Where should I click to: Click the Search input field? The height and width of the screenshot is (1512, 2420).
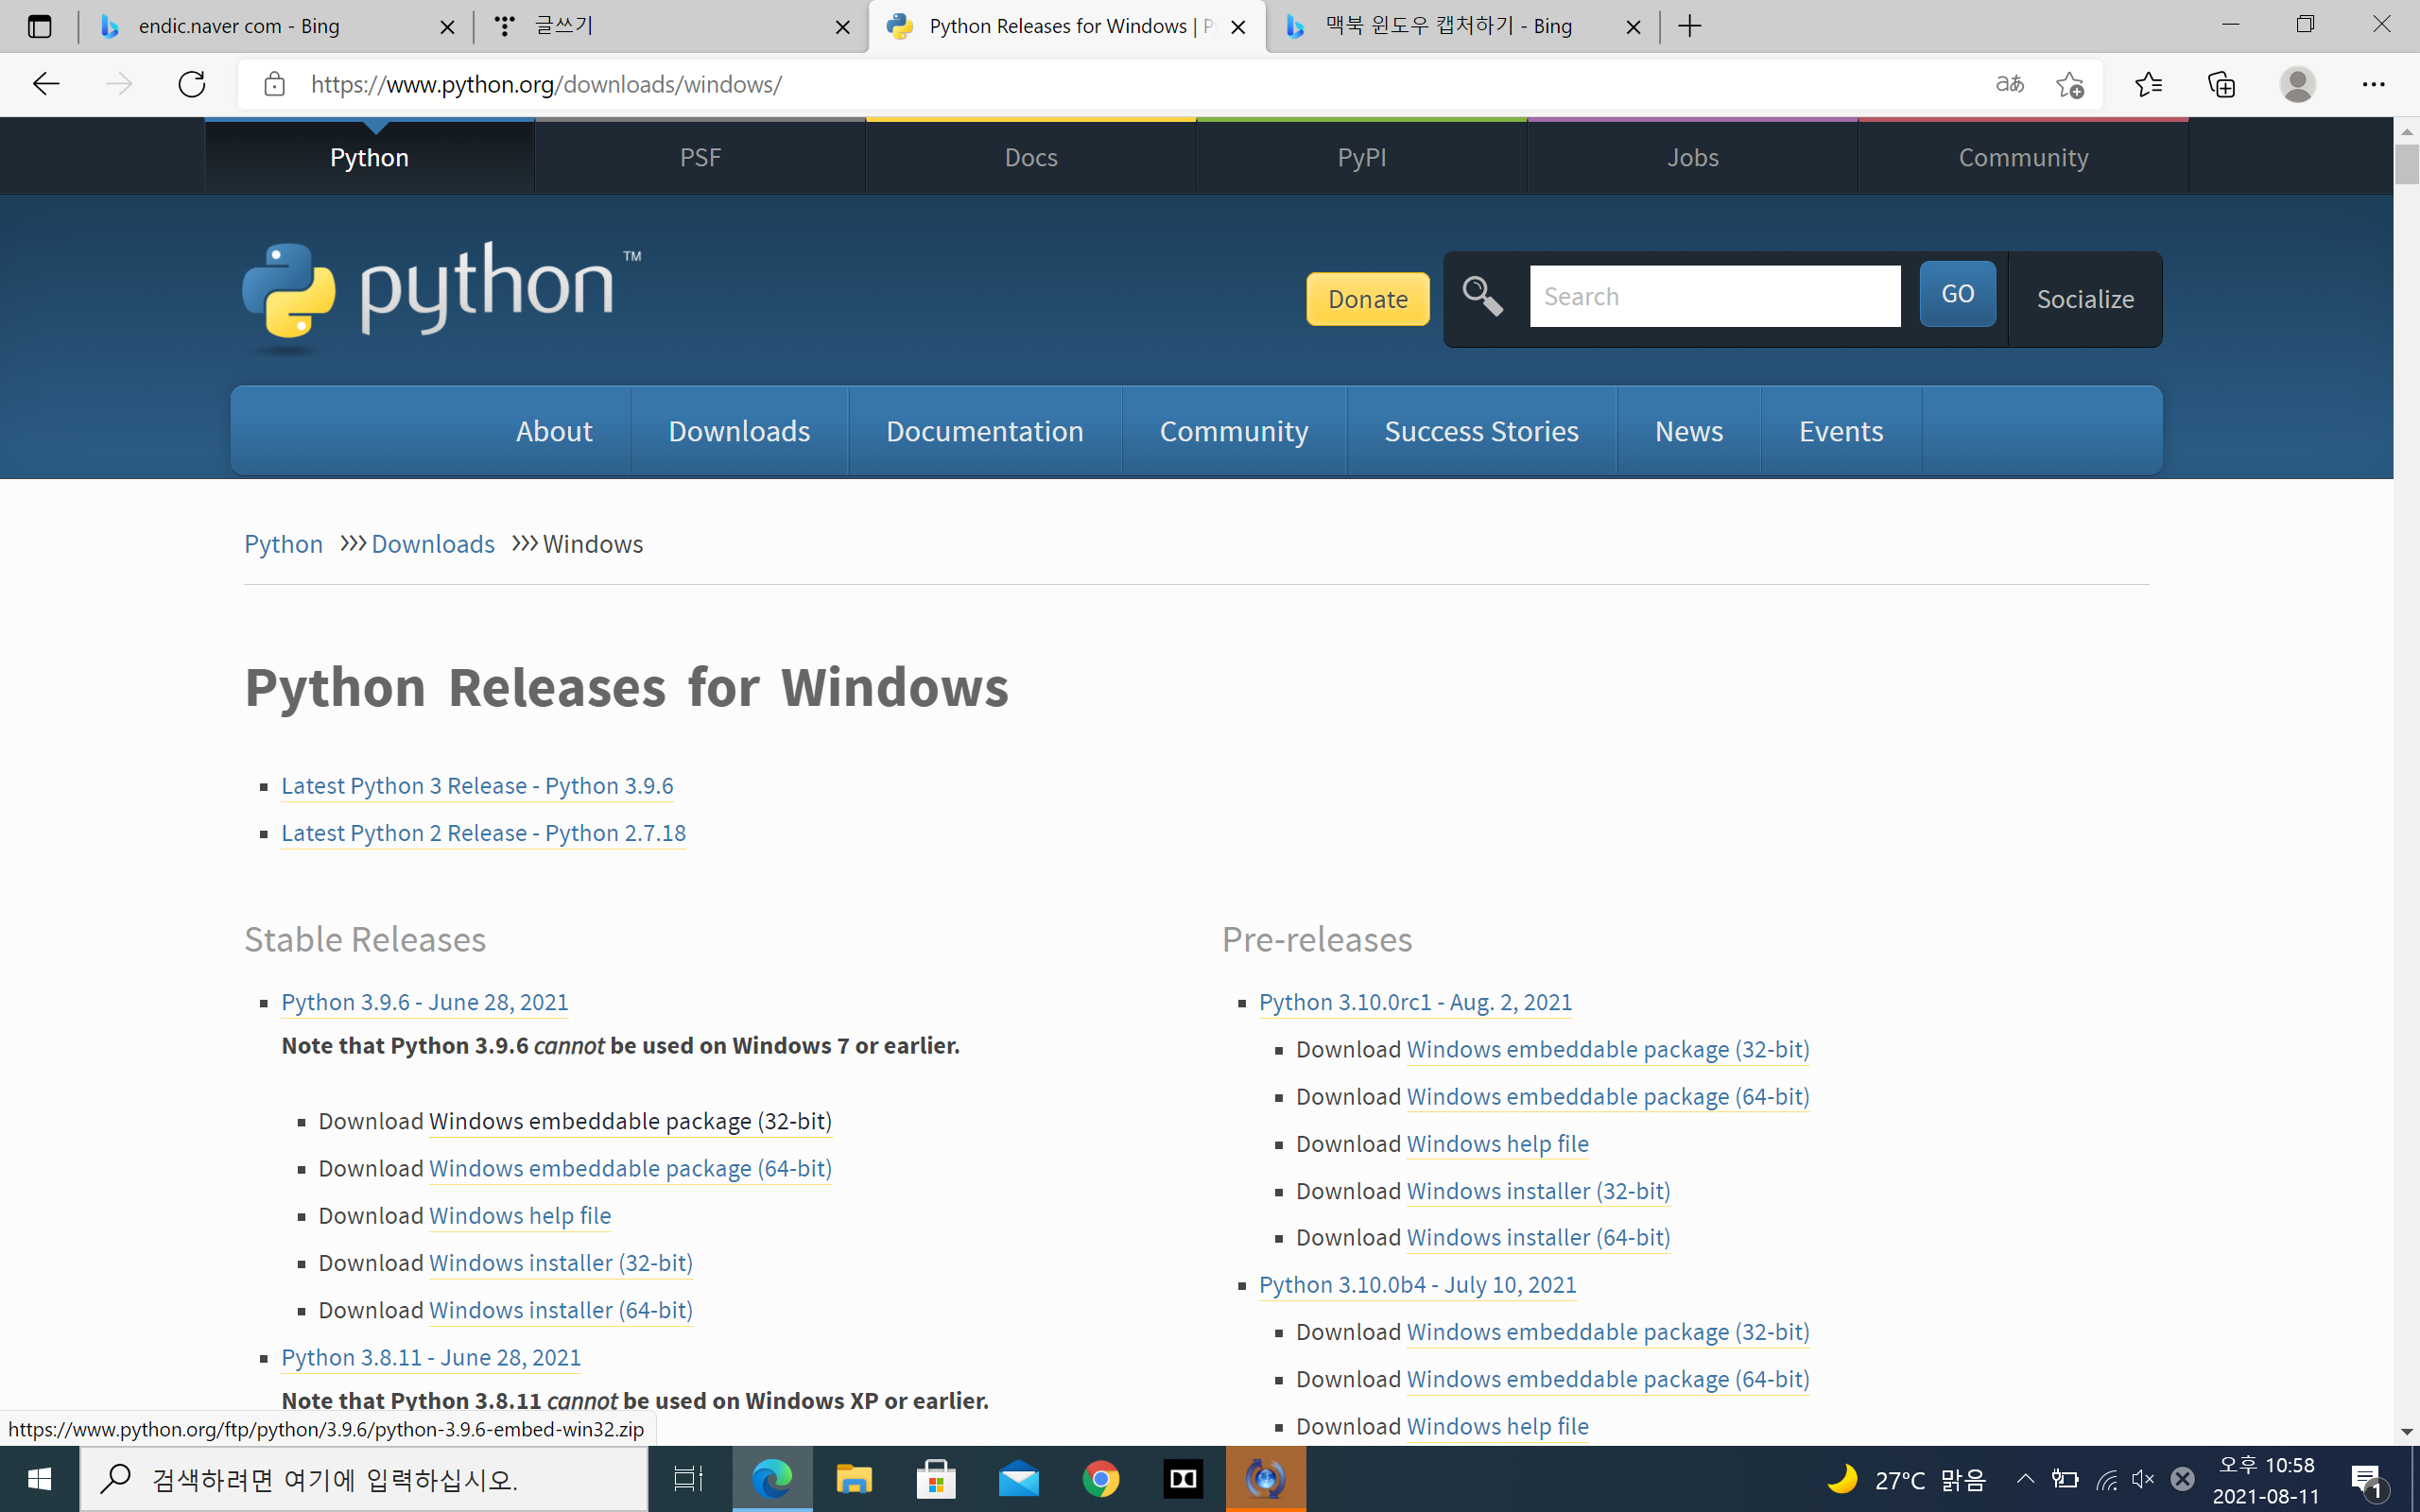(x=1714, y=296)
